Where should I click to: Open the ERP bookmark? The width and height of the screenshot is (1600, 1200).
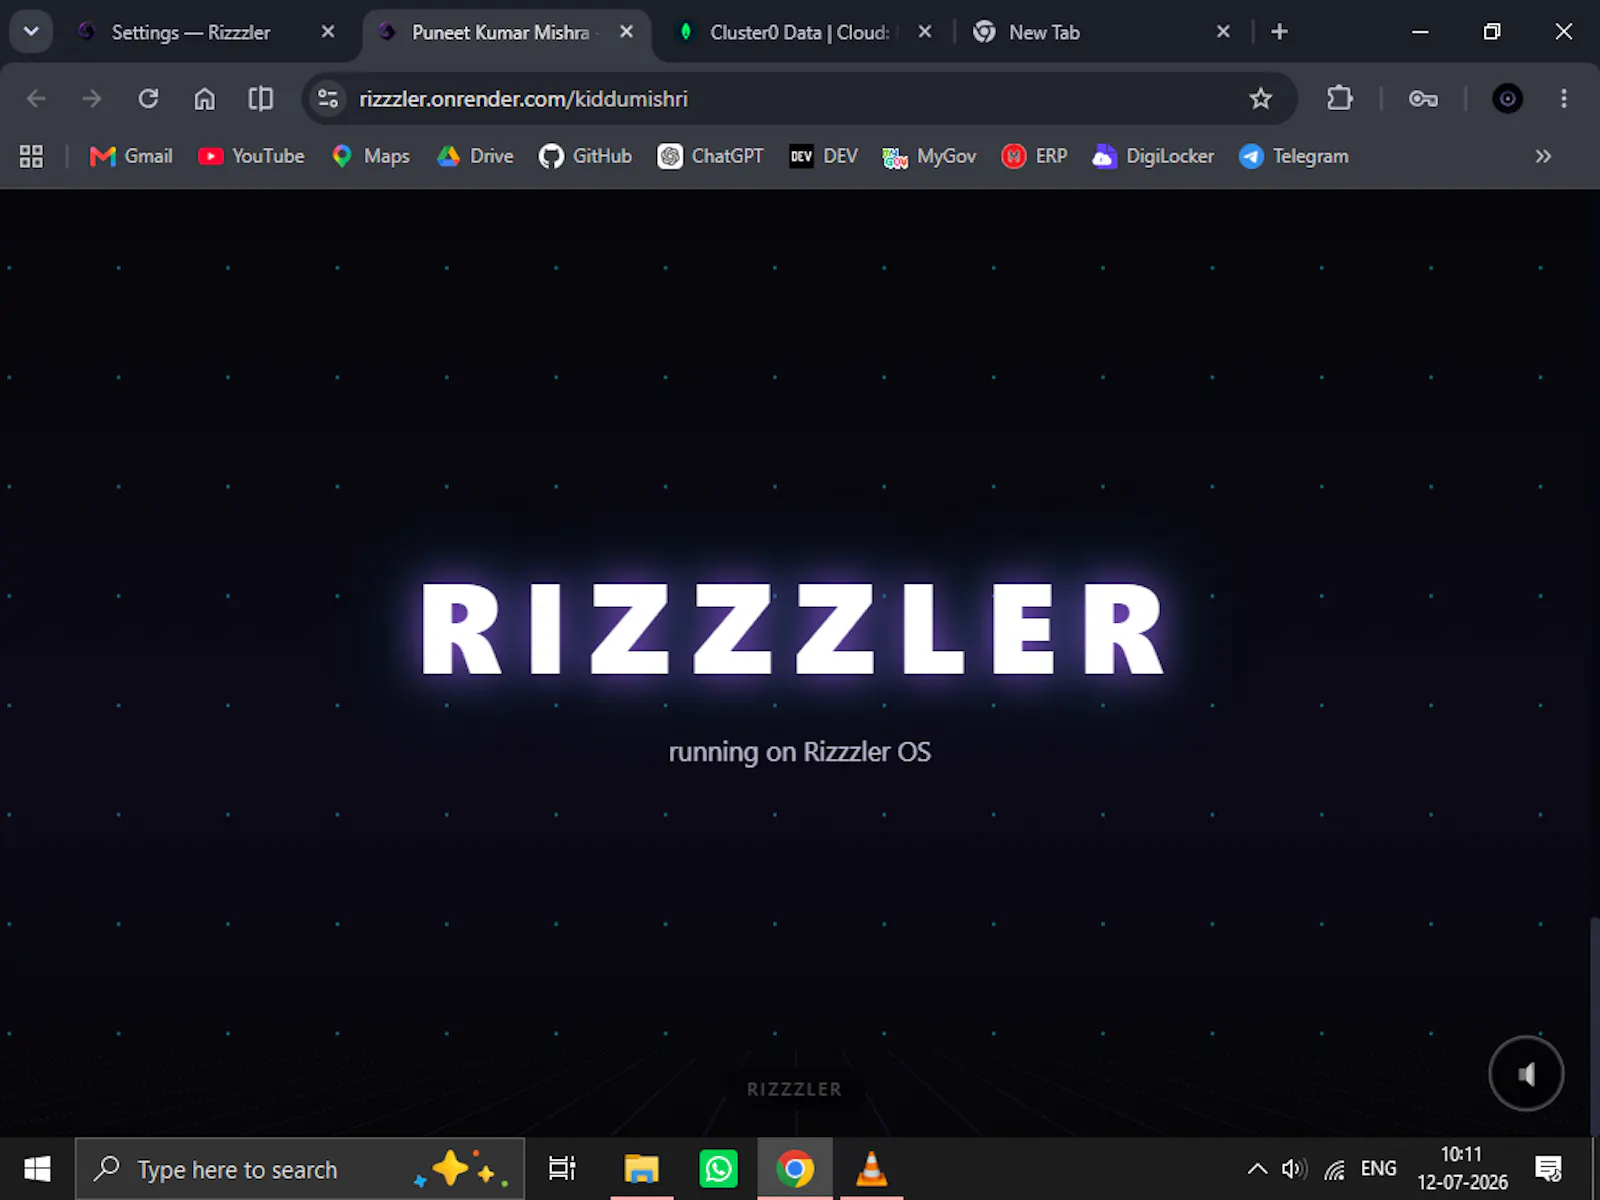coord(1035,156)
